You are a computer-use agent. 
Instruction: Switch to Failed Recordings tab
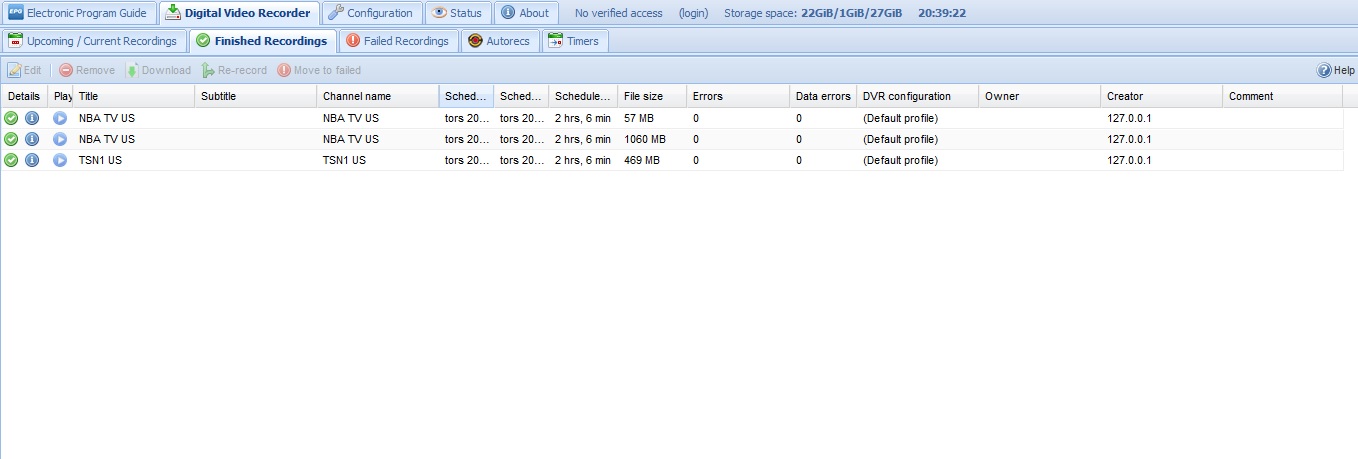(398, 41)
